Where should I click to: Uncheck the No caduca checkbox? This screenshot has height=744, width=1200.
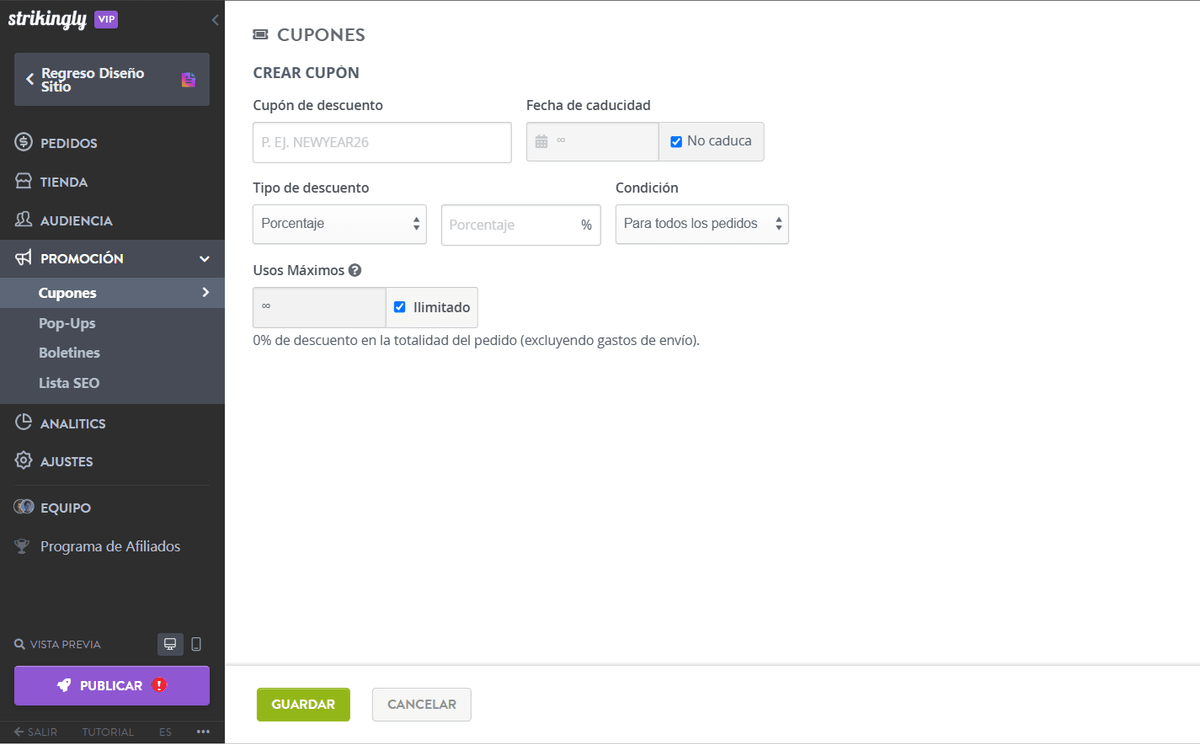pyautogui.click(x=676, y=142)
